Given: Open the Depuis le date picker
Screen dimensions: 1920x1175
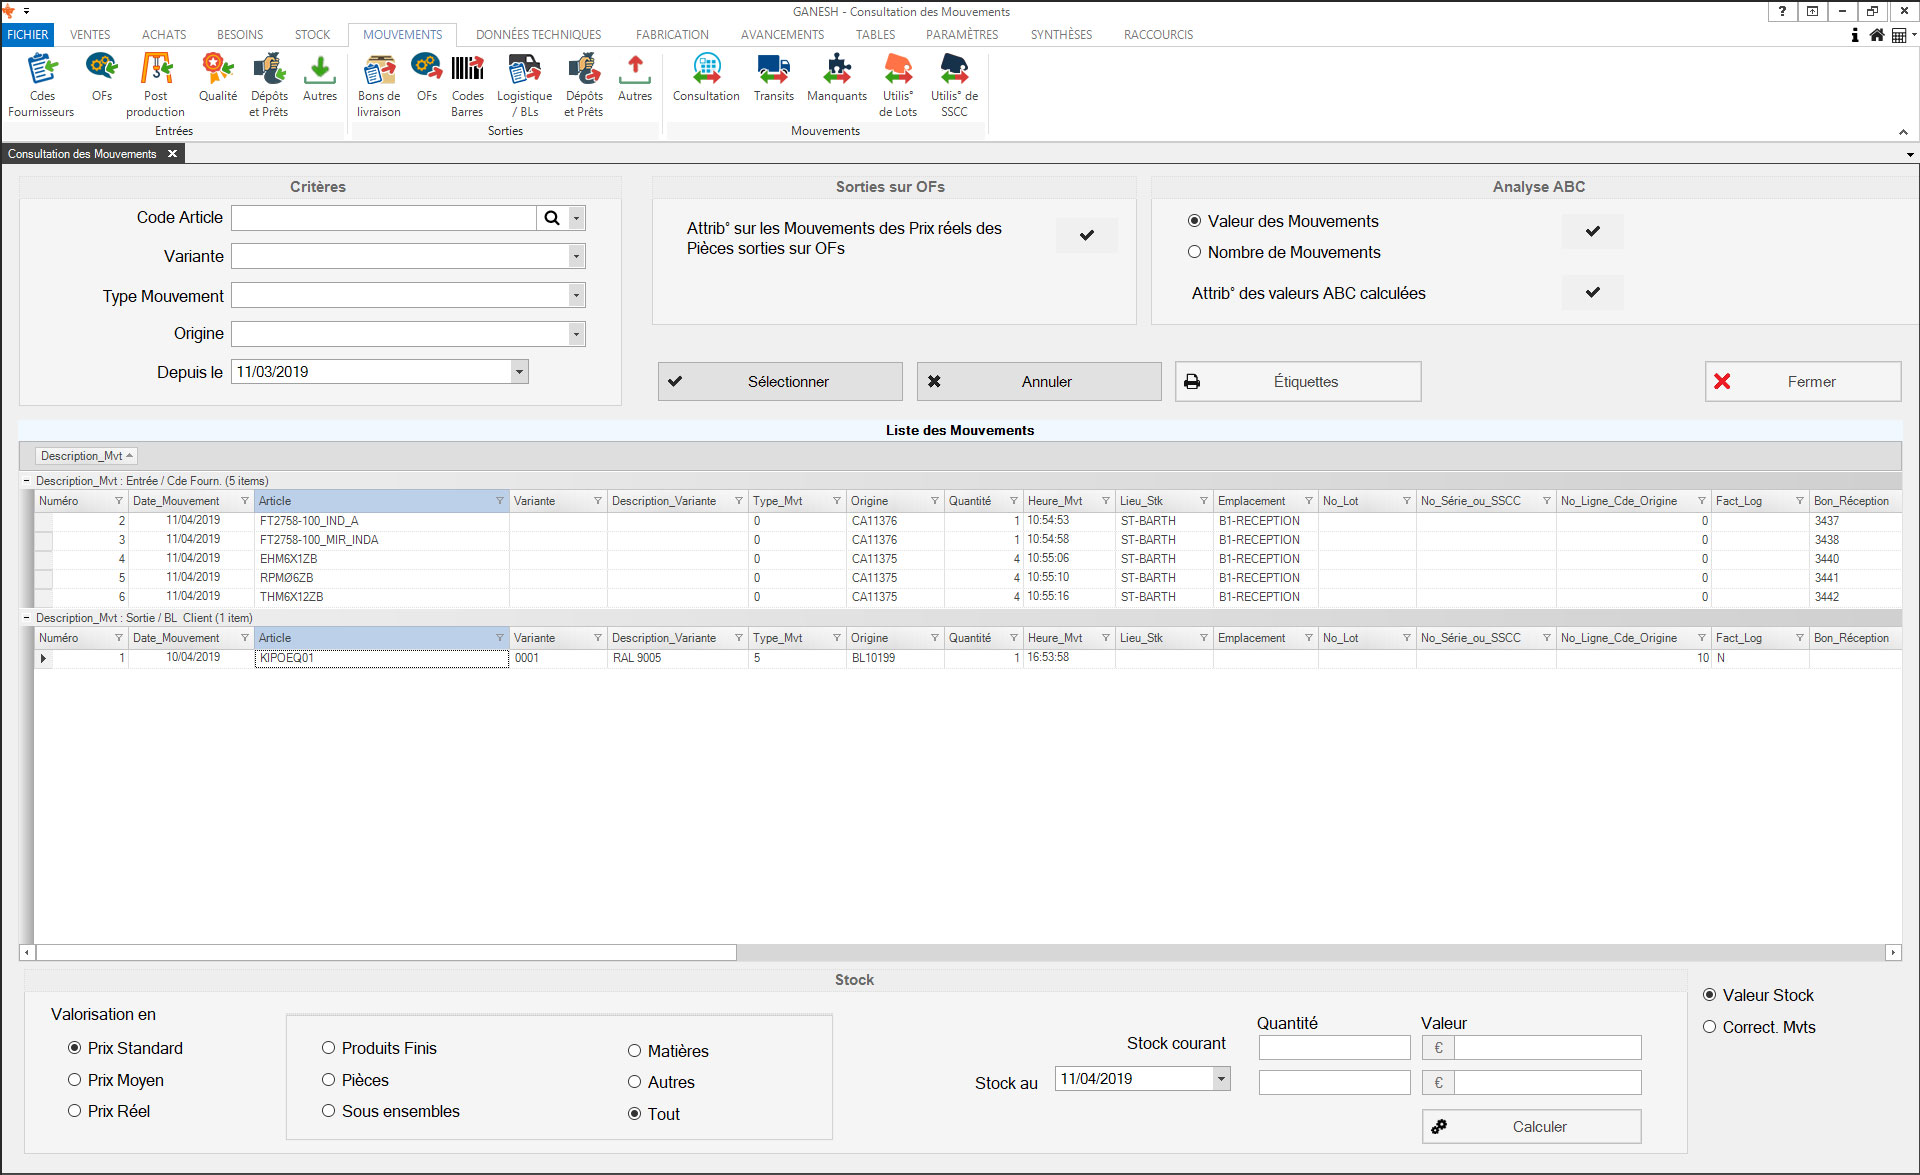Looking at the screenshot, I should click(x=519, y=372).
